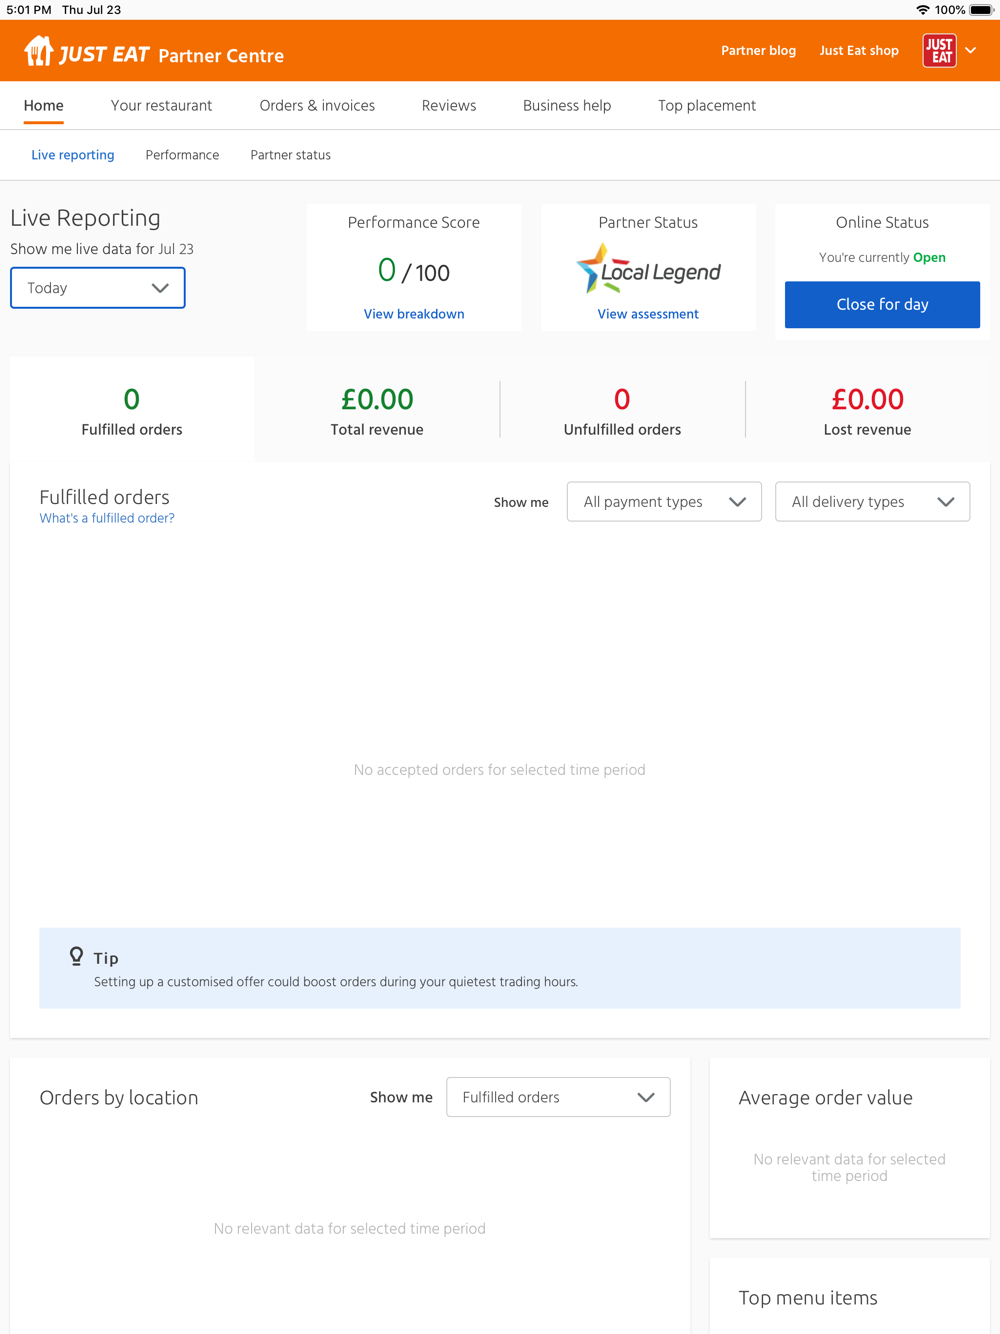This screenshot has height=1334, width=1000.
Task: Click What's a fulfilled order link
Action: click(107, 518)
